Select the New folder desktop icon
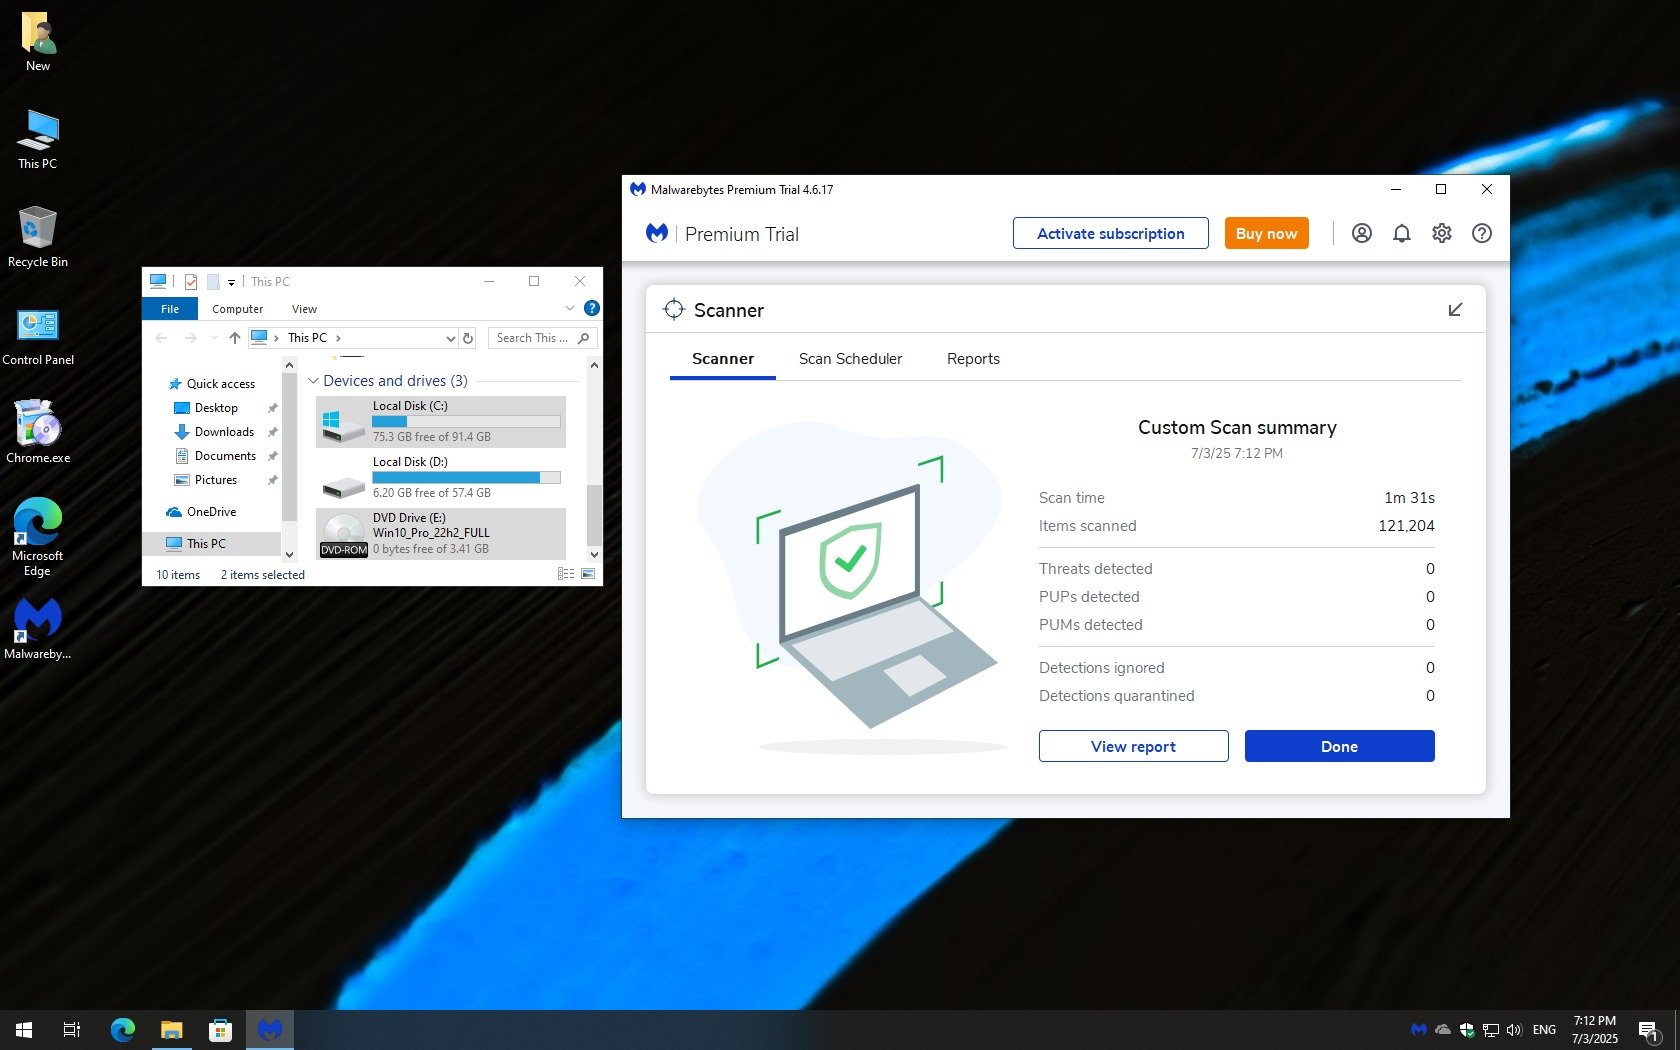Viewport: 1680px width, 1050px height. click(x=38, y=42)
